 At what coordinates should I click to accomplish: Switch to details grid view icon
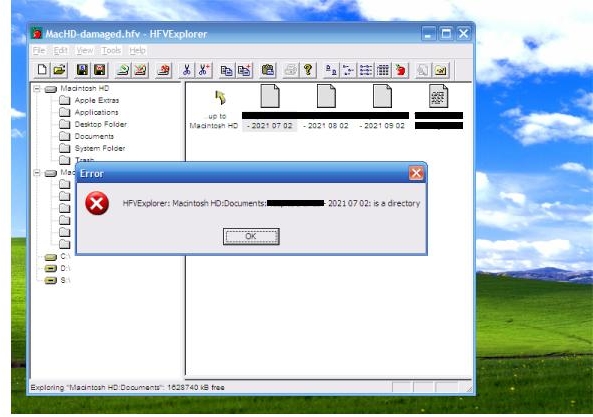click(383, 70)
